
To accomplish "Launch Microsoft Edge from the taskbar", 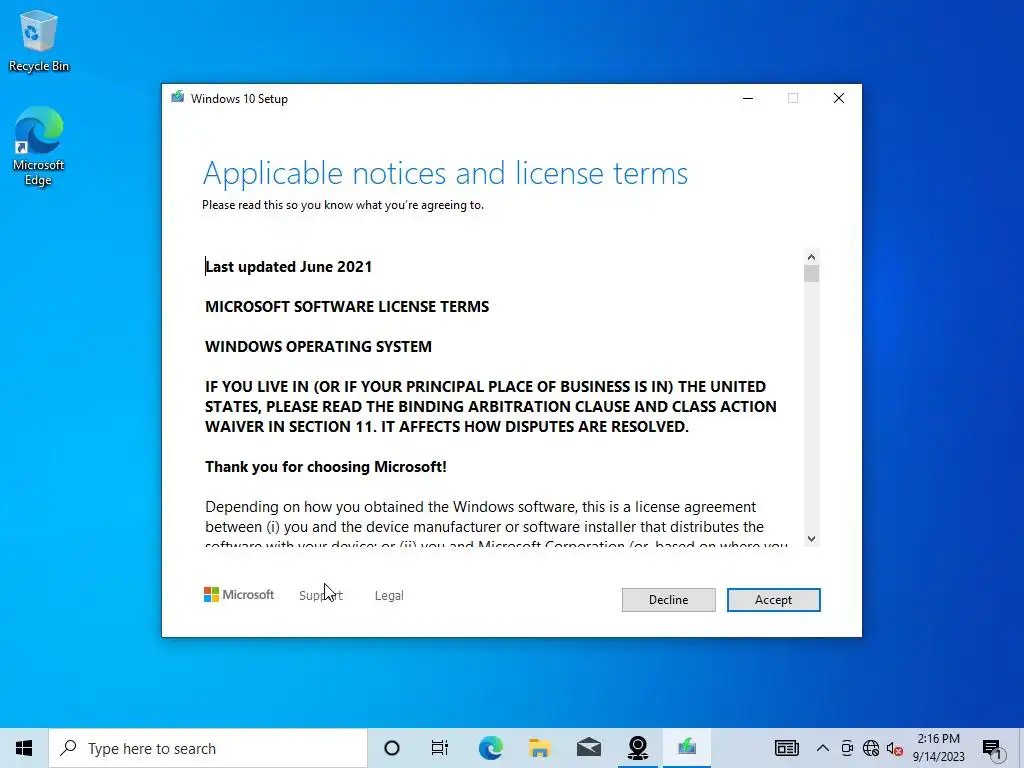I will click(490, 748).
